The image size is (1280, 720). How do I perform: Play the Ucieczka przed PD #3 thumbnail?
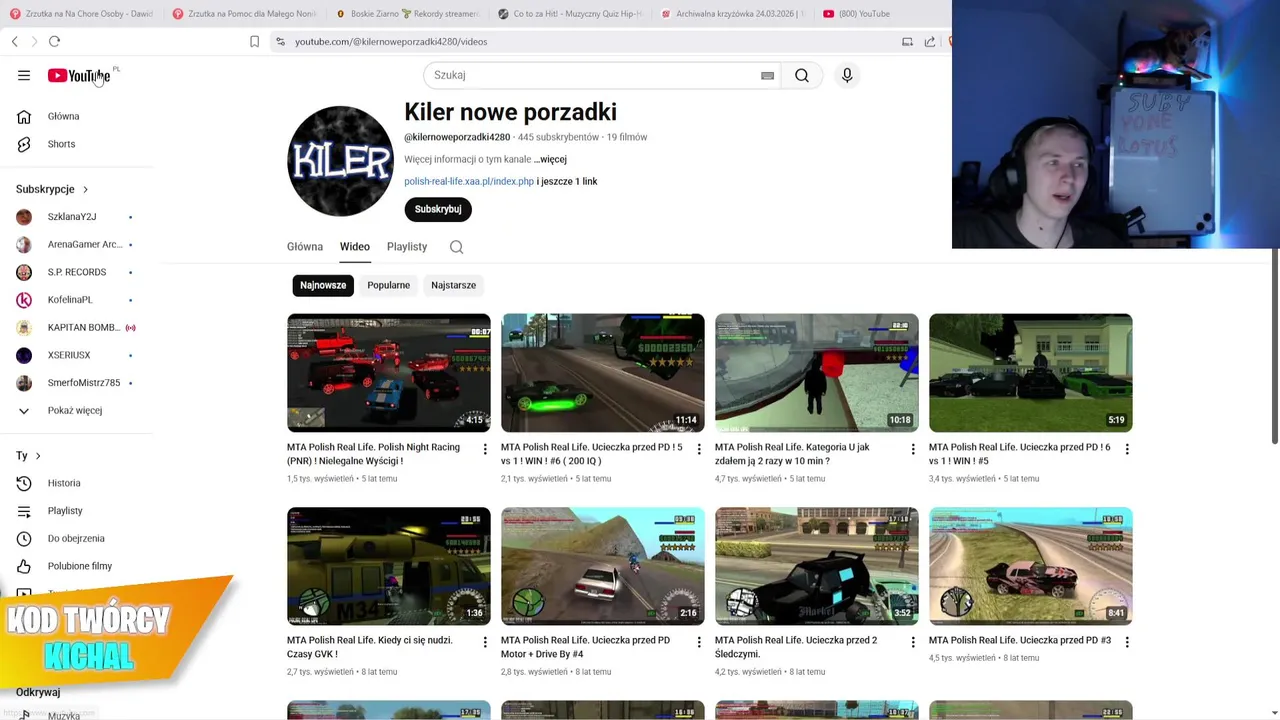(x=1031, y=566)
